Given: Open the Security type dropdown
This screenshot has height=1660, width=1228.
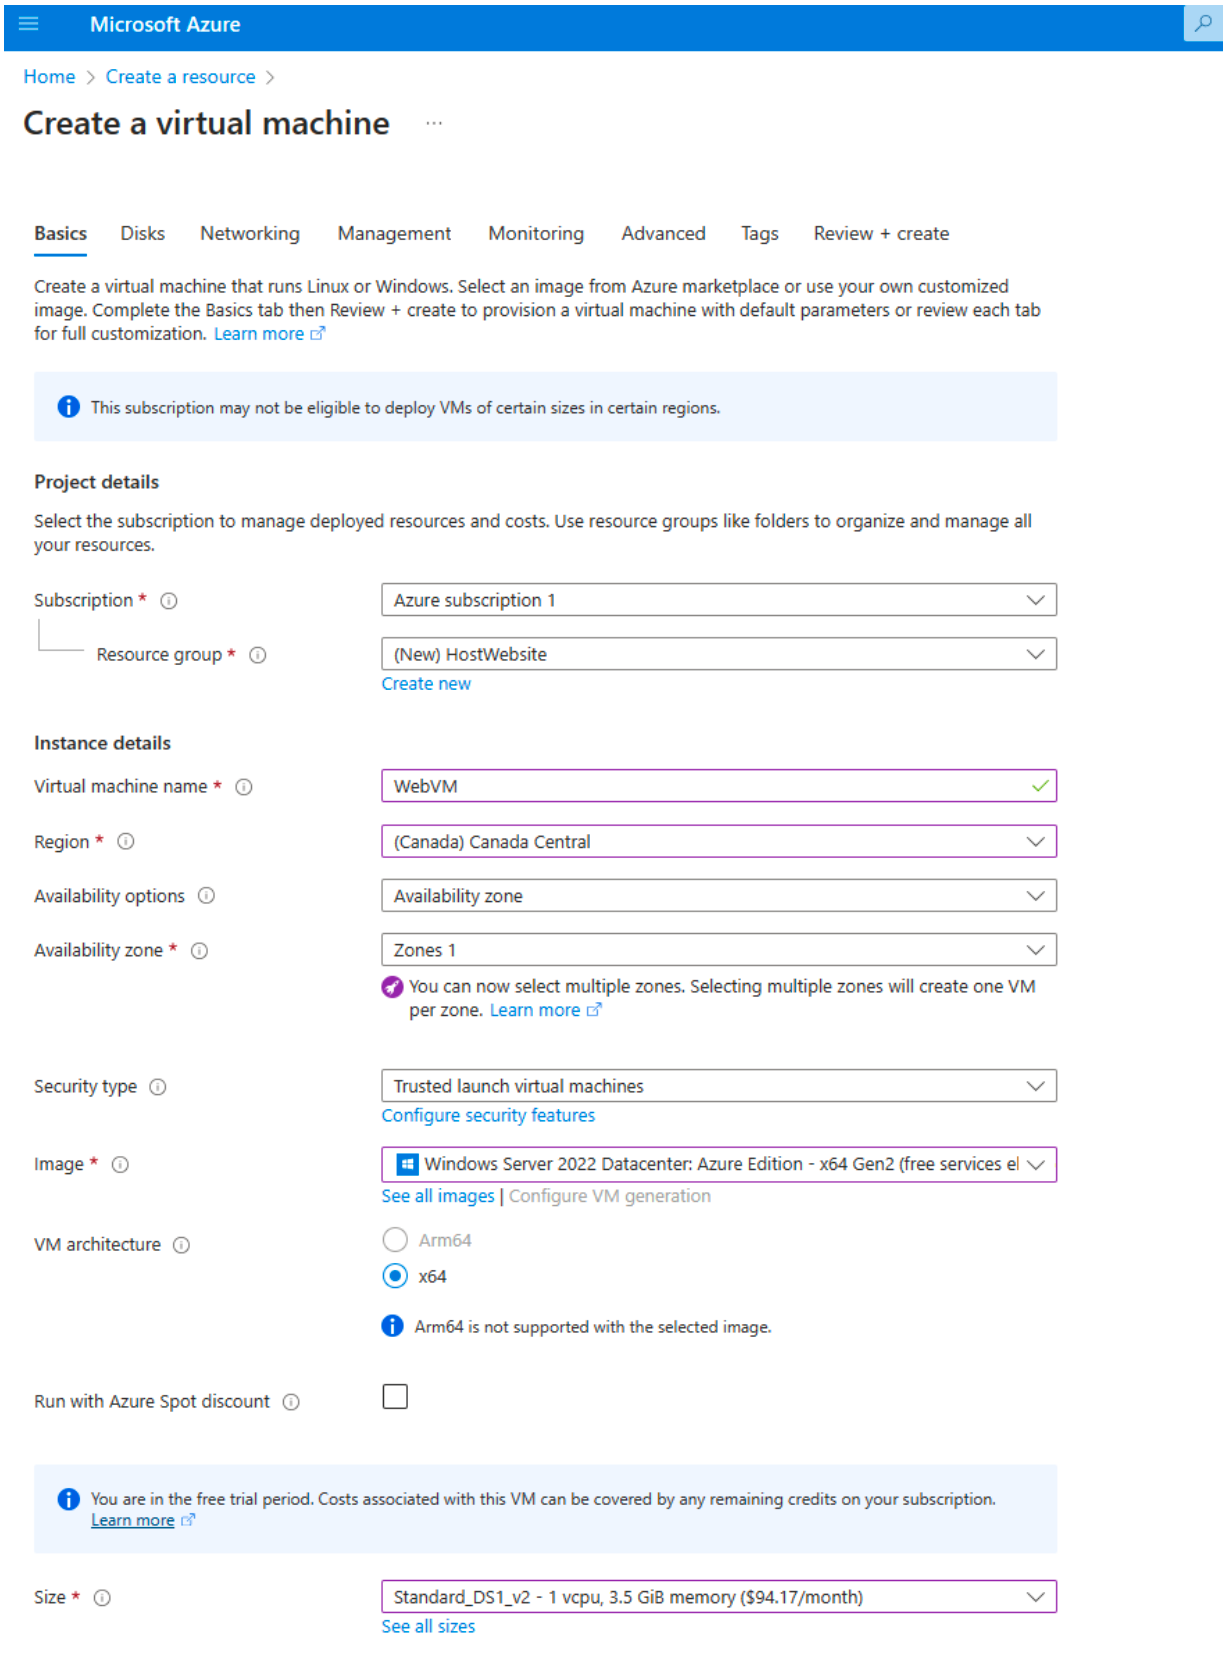Looking at the screenshot, I should (x=1035, y=1085).
